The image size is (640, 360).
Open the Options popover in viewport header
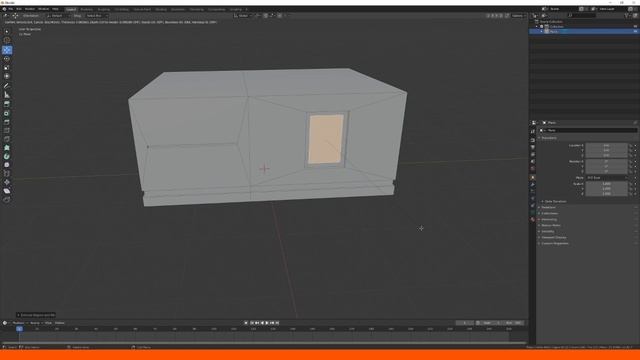[518, 16]
